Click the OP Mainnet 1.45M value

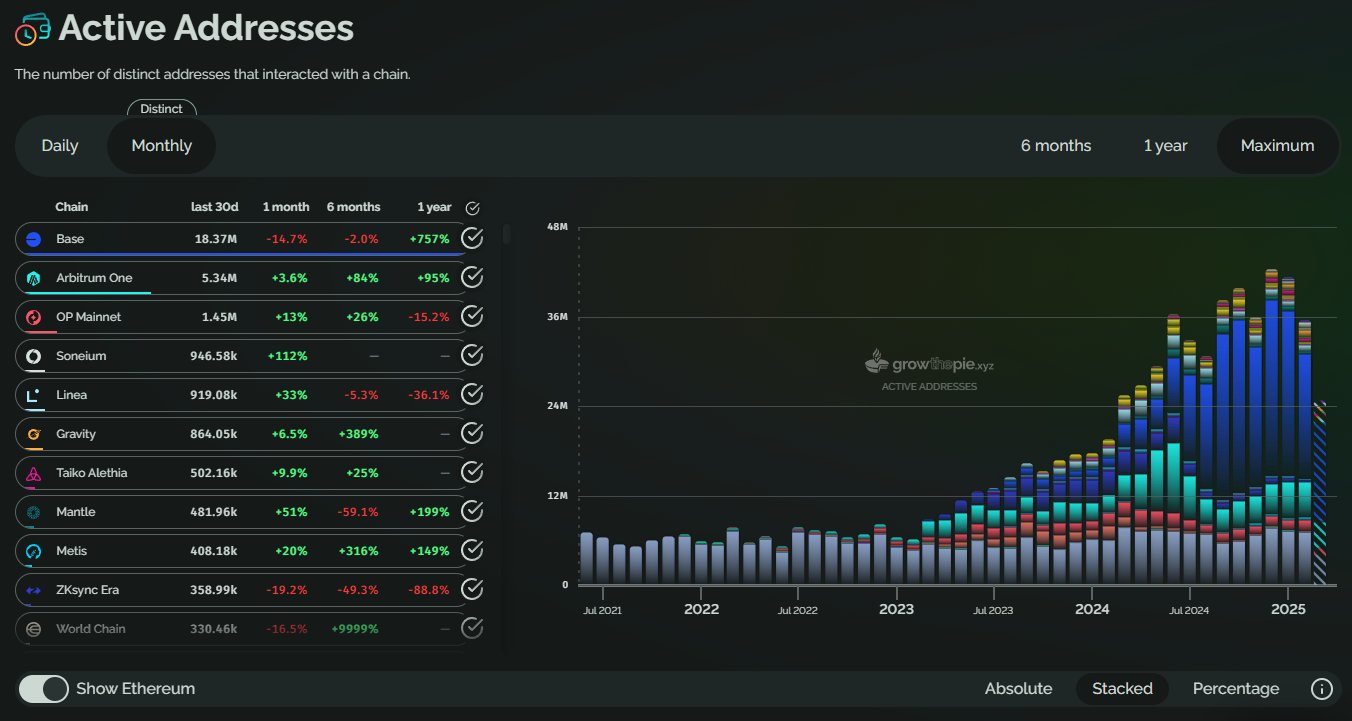[219, 317]
